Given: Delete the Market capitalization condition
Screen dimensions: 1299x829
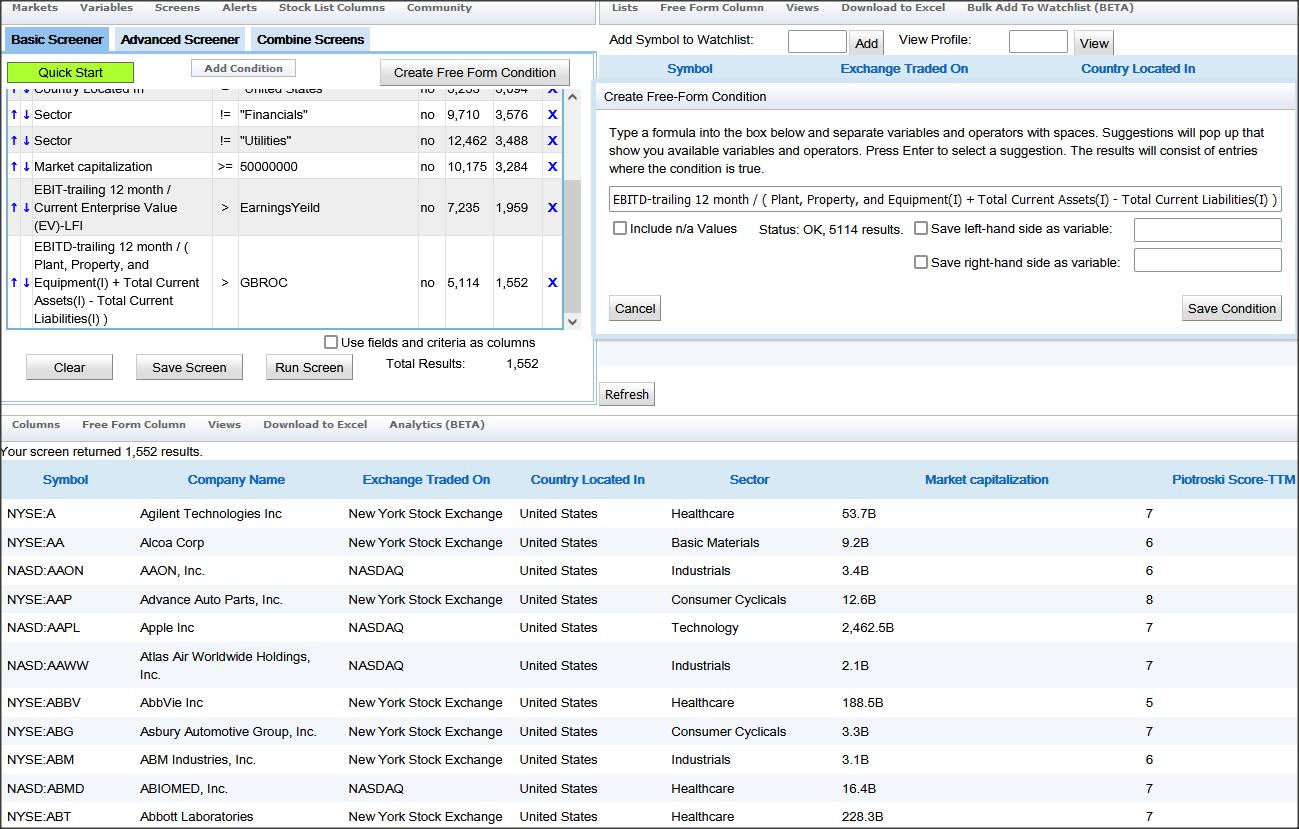Looking at the screenshot, I should click(x=552, y=167).
